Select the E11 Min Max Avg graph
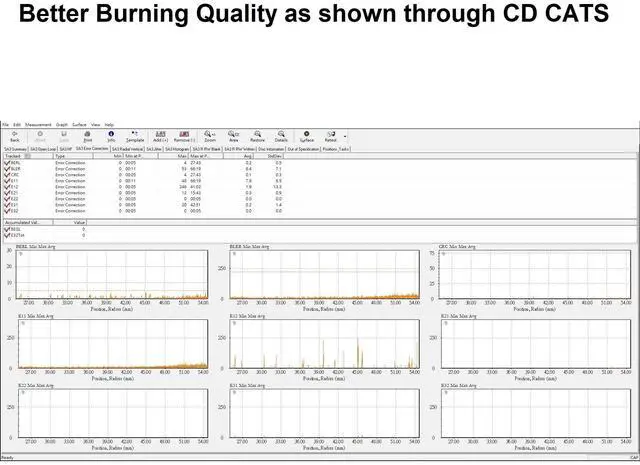This screenshot has height=465, width=640. [x=113, y=344]
